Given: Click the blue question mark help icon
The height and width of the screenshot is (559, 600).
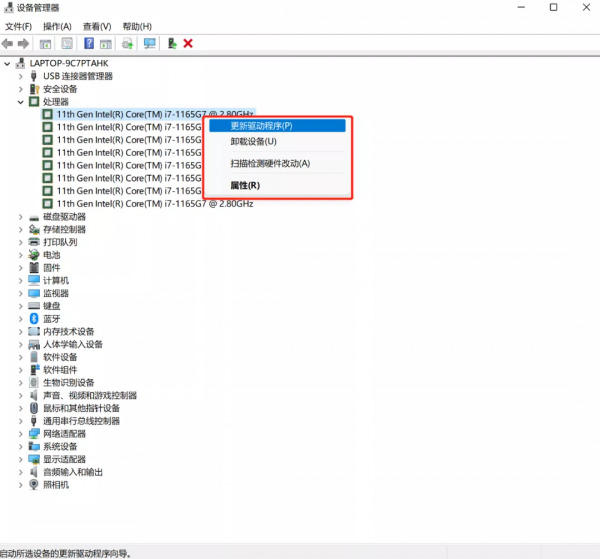Looking at the screenshot, I should [89, 44].
